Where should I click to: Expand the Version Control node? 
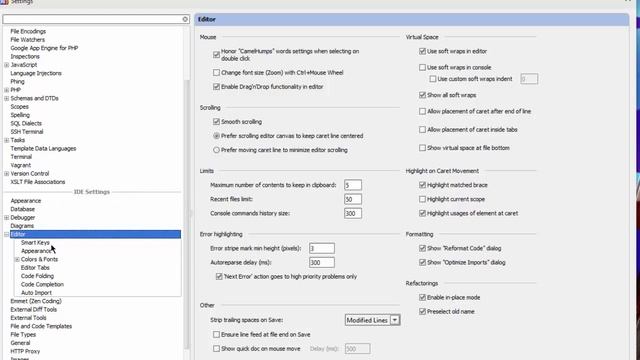click(x=7, y=173)
